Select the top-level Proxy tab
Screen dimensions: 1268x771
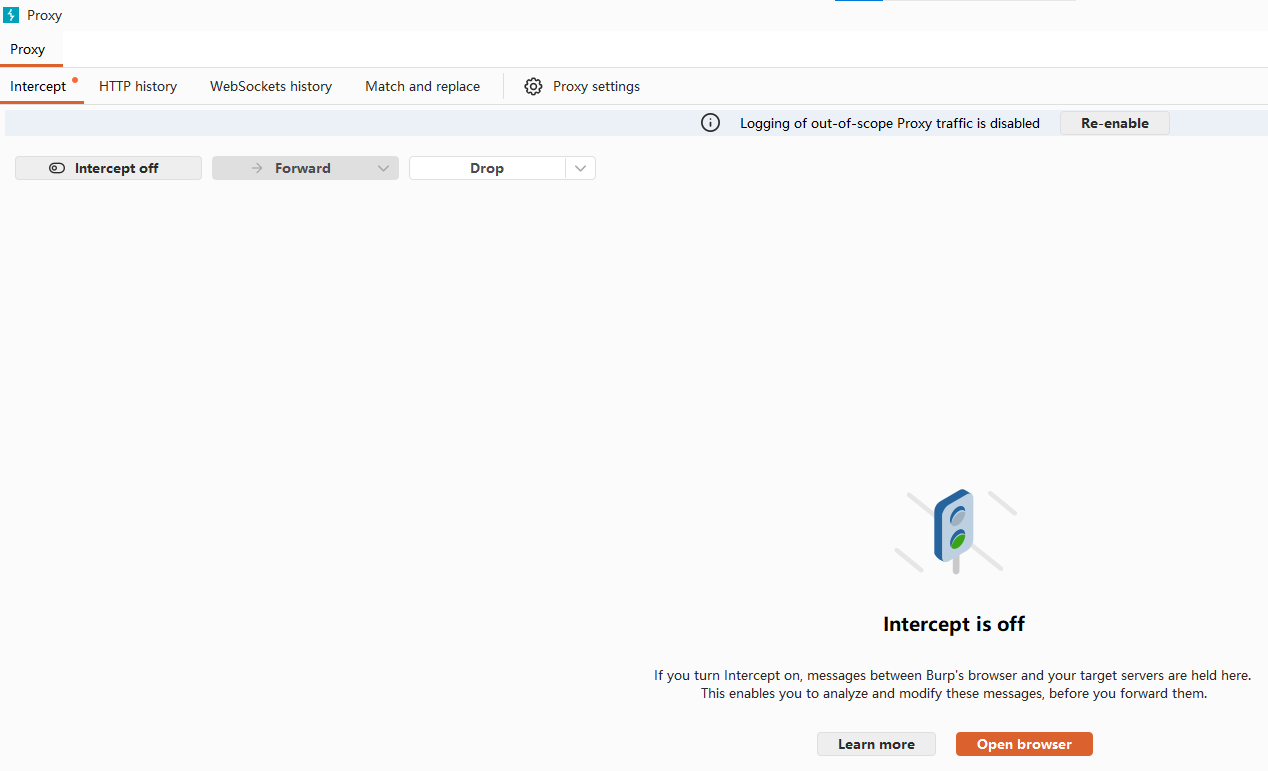point(28,49)
